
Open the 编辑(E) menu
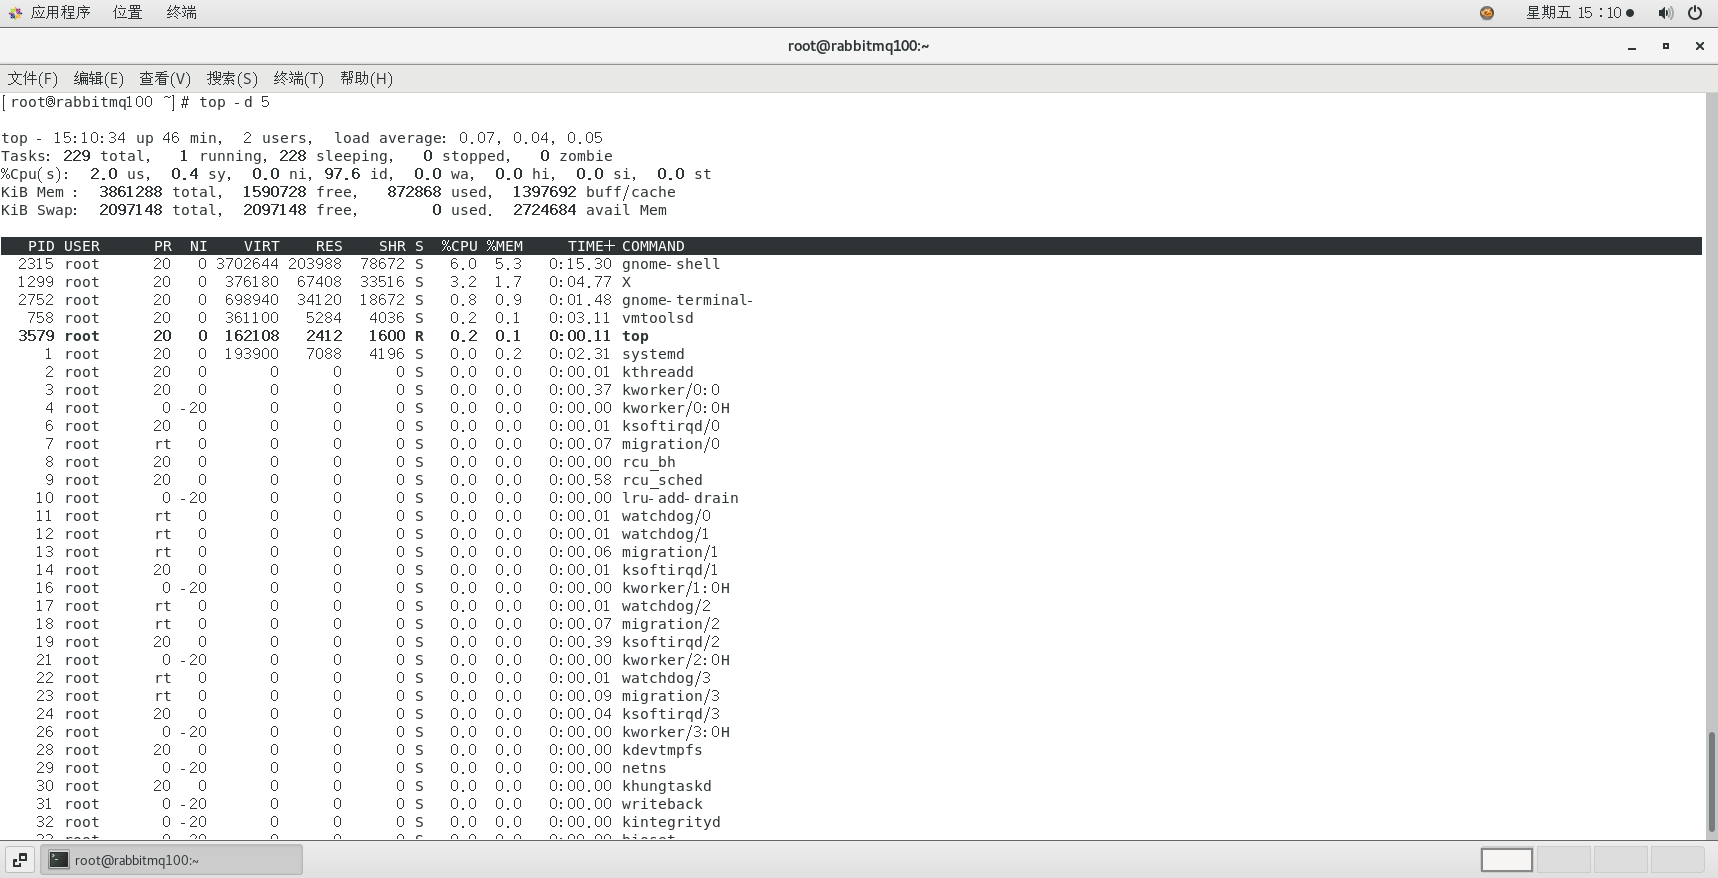[99, 78]
